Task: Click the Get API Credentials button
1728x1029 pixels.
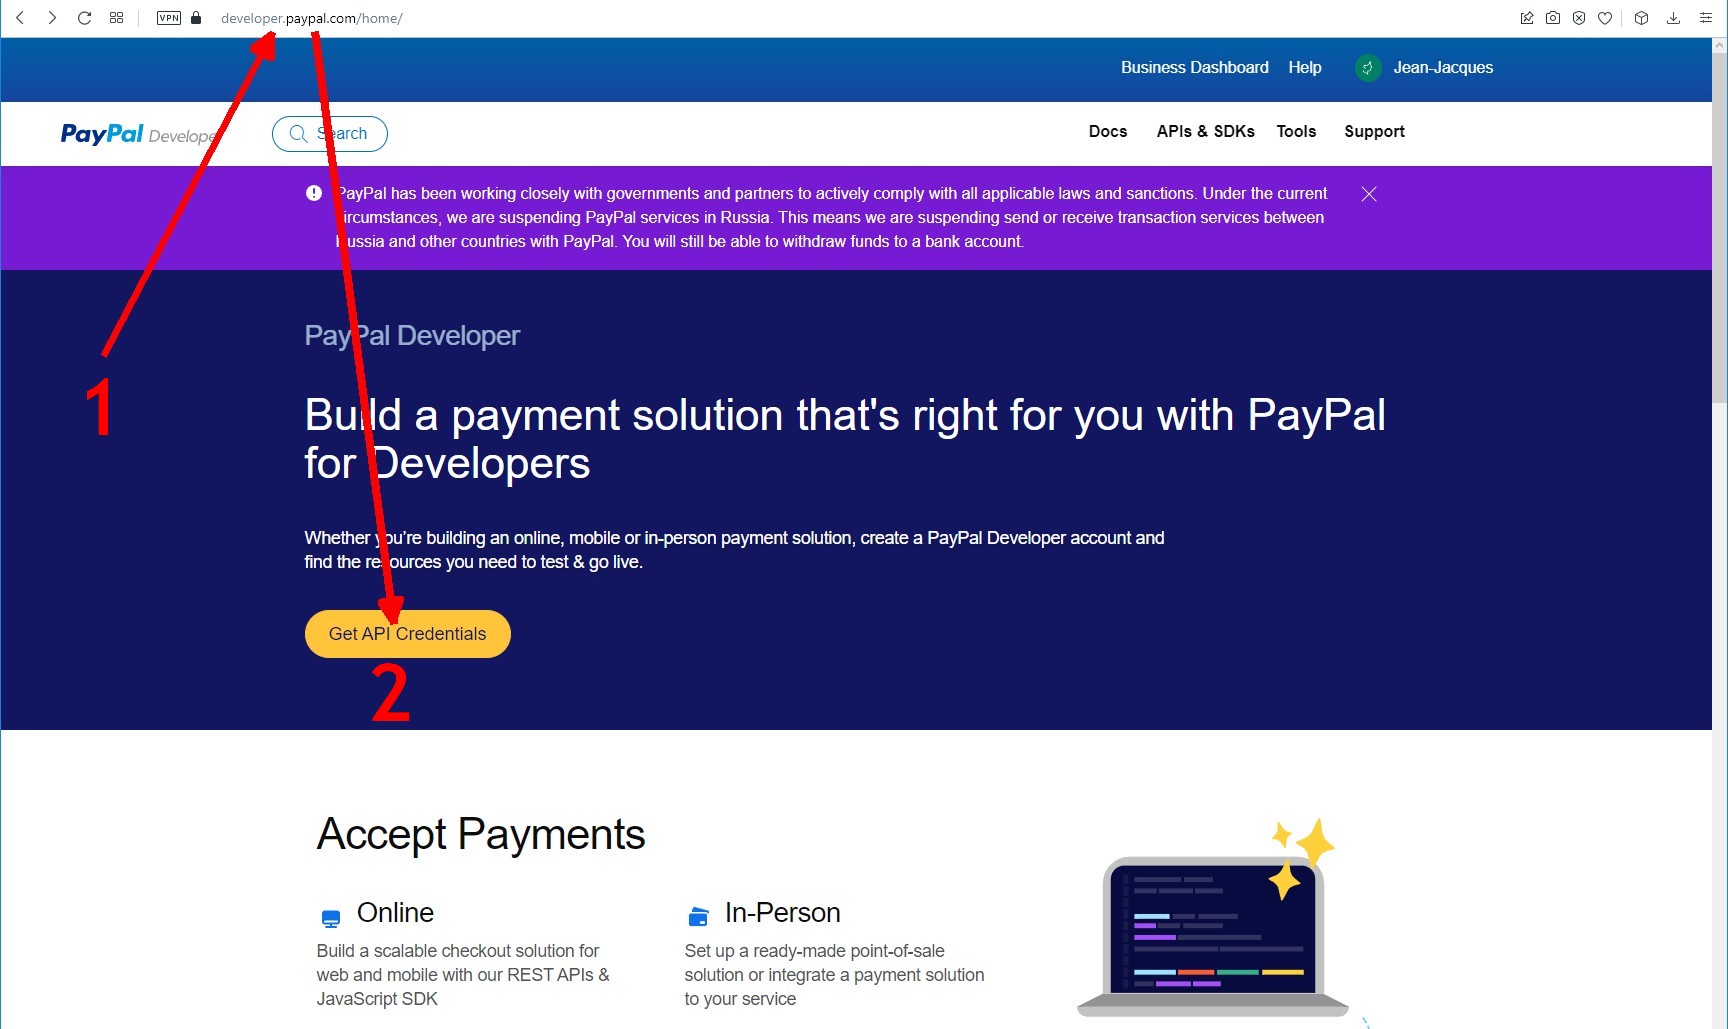Action: click(x=408, y=634)
